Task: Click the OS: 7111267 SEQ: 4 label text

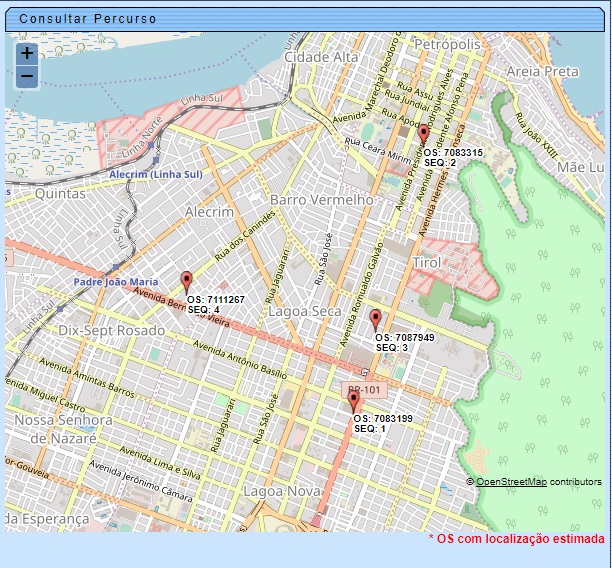Action: [216, 304]
